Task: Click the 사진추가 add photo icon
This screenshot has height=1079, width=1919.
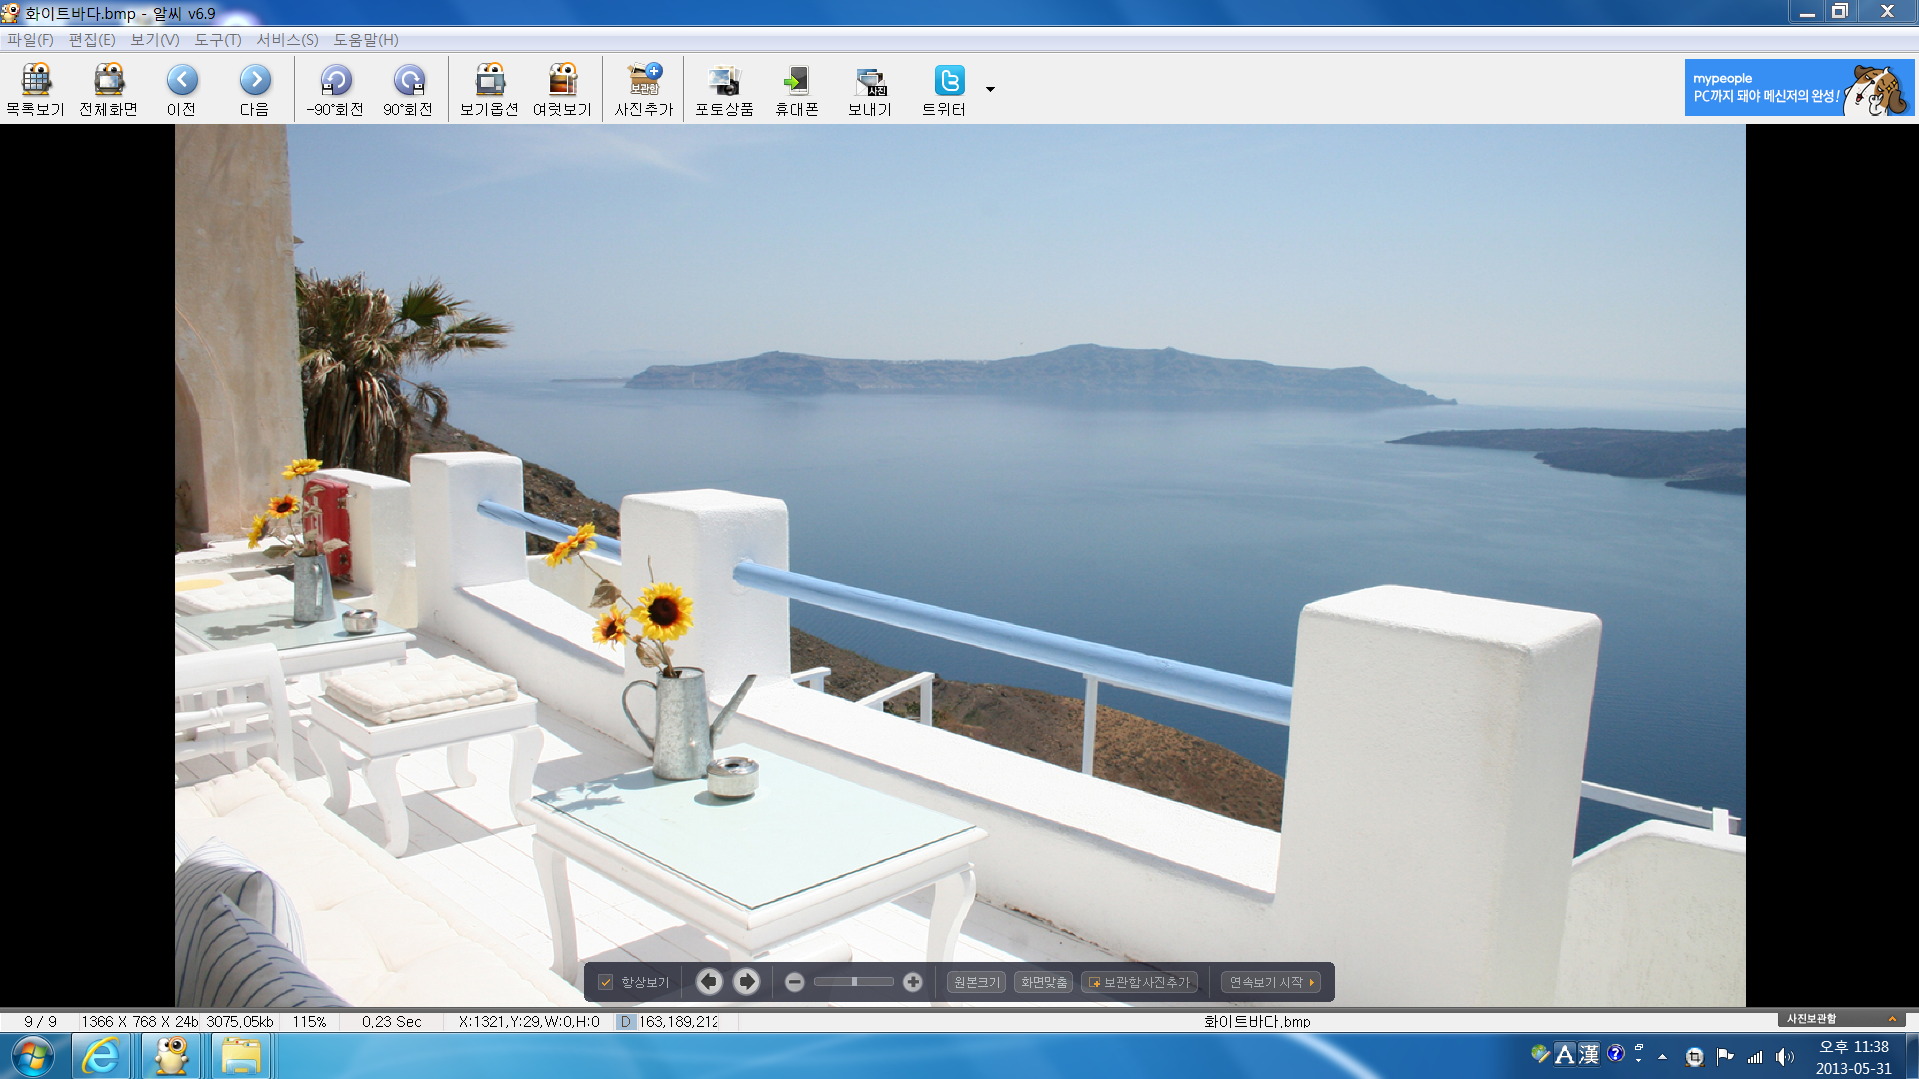Action: pyautogui.click(x=644, y=89)
